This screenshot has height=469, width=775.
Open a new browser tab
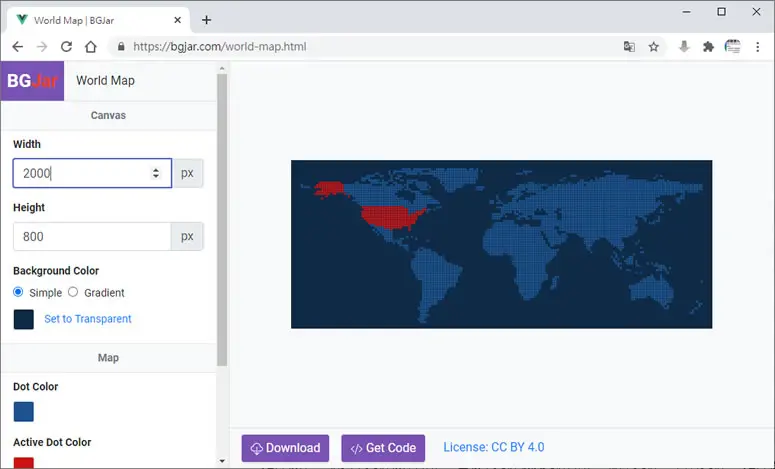click(x=207, y=20)
